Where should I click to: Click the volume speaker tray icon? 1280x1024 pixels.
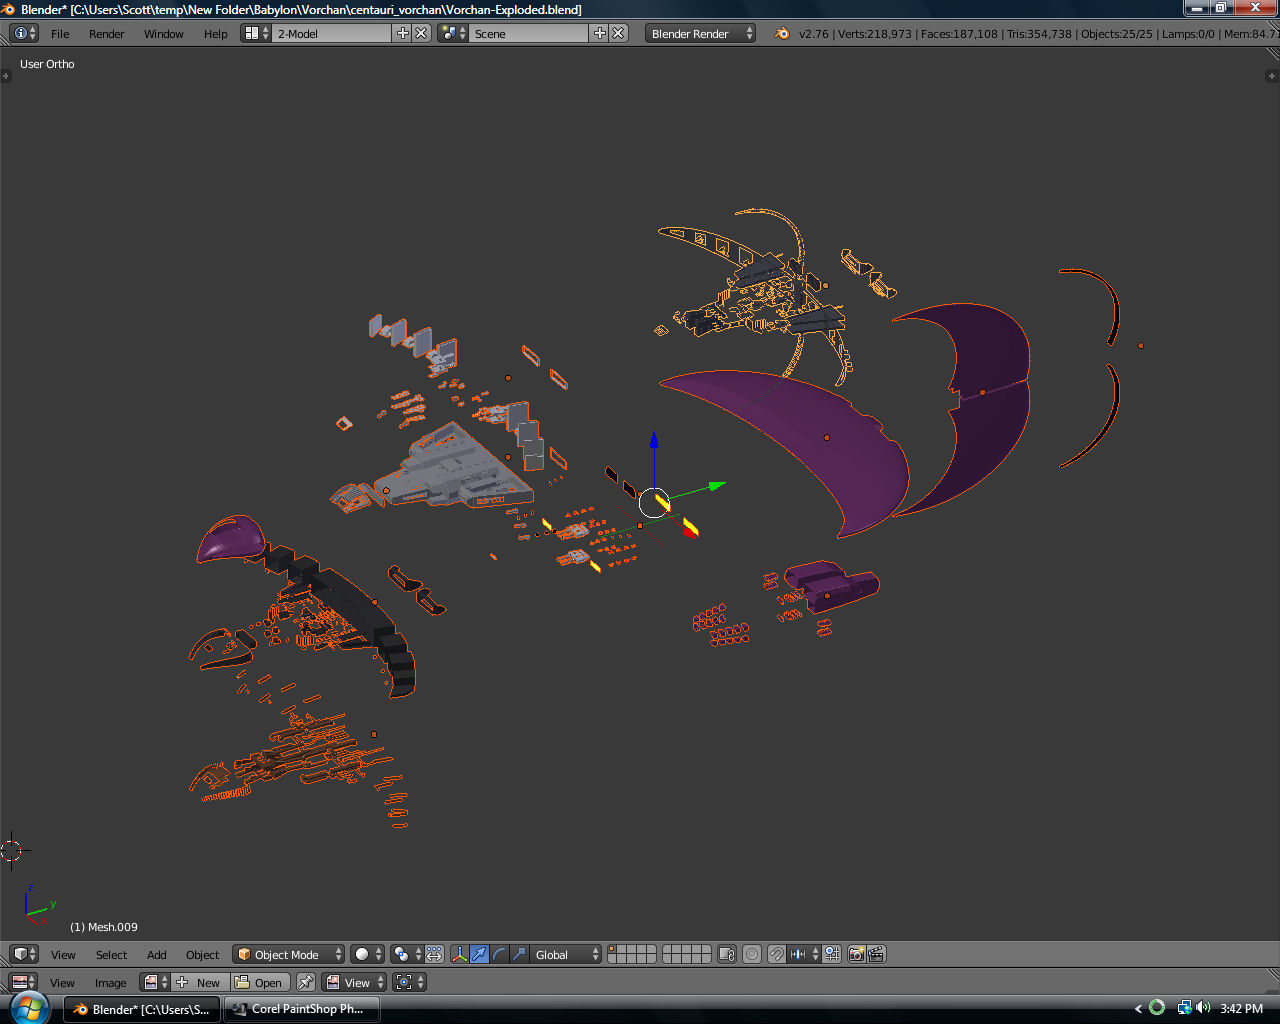click(1203, 1008)
